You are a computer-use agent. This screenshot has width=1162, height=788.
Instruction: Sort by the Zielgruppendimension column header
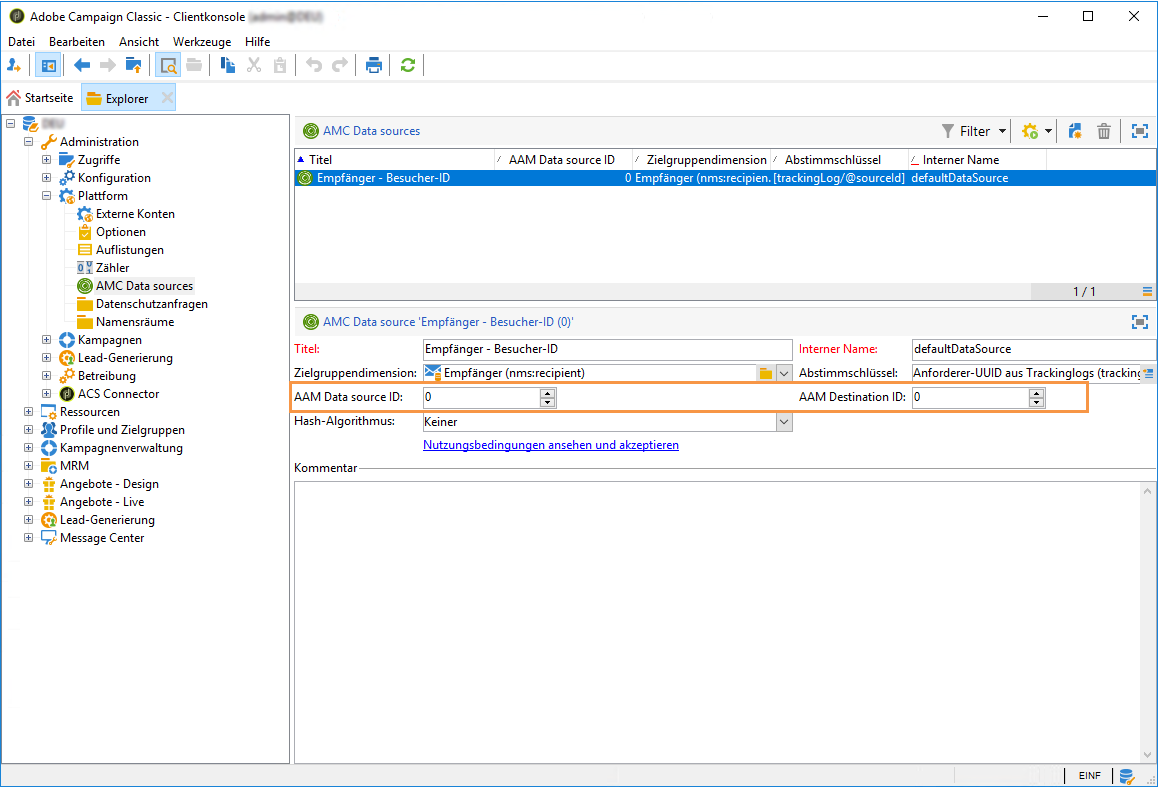coord(701,159)
